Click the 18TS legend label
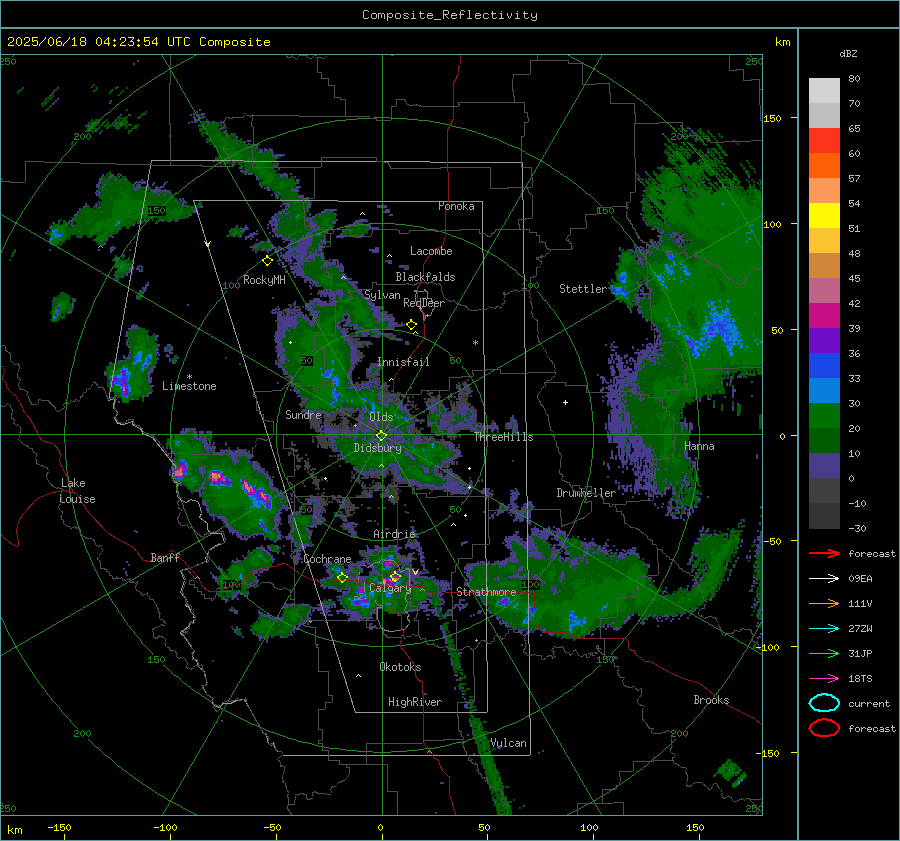The height and width of the screenshot is (841, 900). pyautogui.click(x=860, y=679)
